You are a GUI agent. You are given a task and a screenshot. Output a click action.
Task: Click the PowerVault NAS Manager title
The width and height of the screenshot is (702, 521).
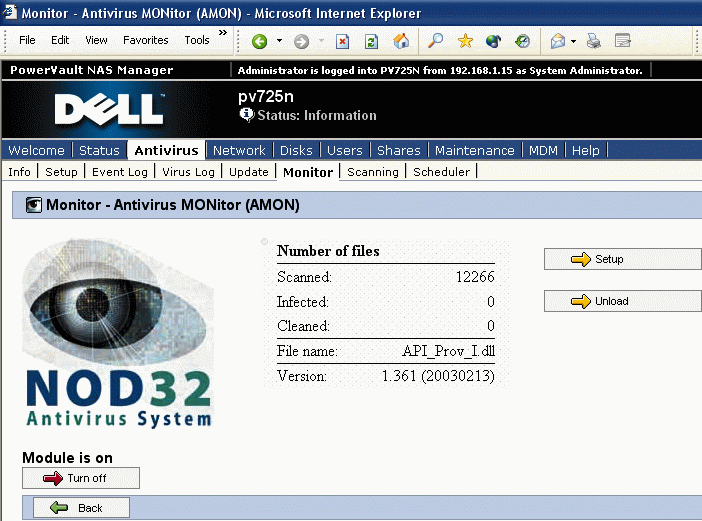(92, 70)
